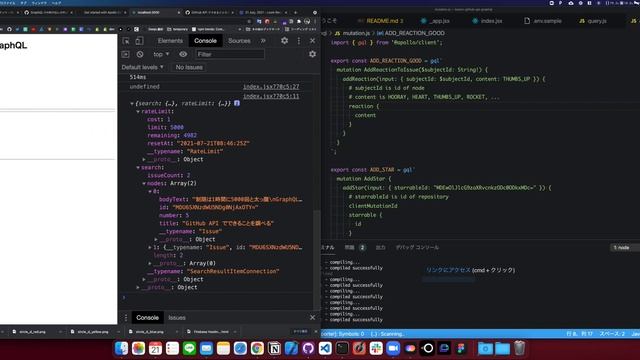
Task: Select the Console tab
Action: pyautogui.click(x=205, y=41)
